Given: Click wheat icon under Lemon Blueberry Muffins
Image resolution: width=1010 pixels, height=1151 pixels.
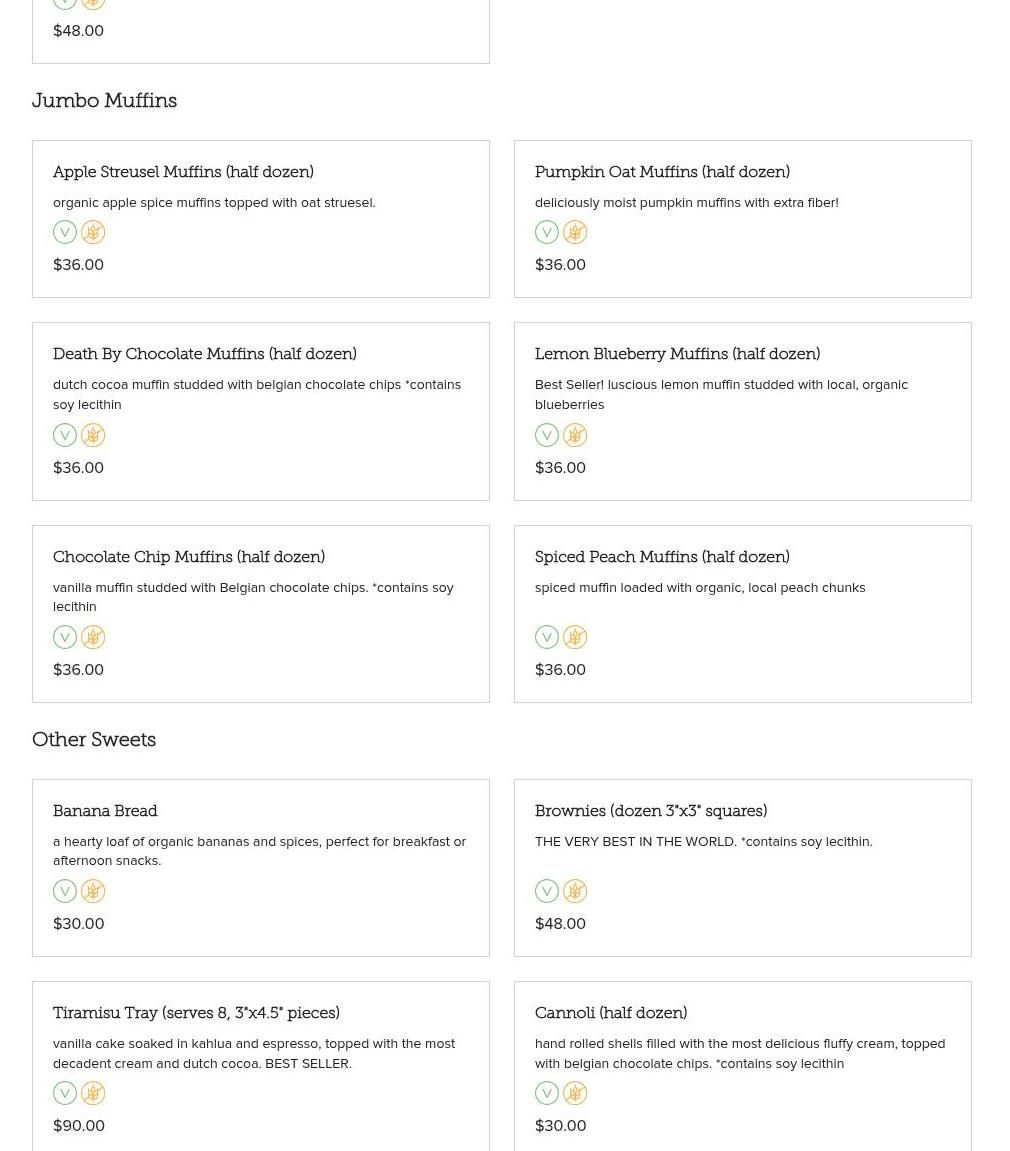Looking at the screenshot, I should point(575,435).
